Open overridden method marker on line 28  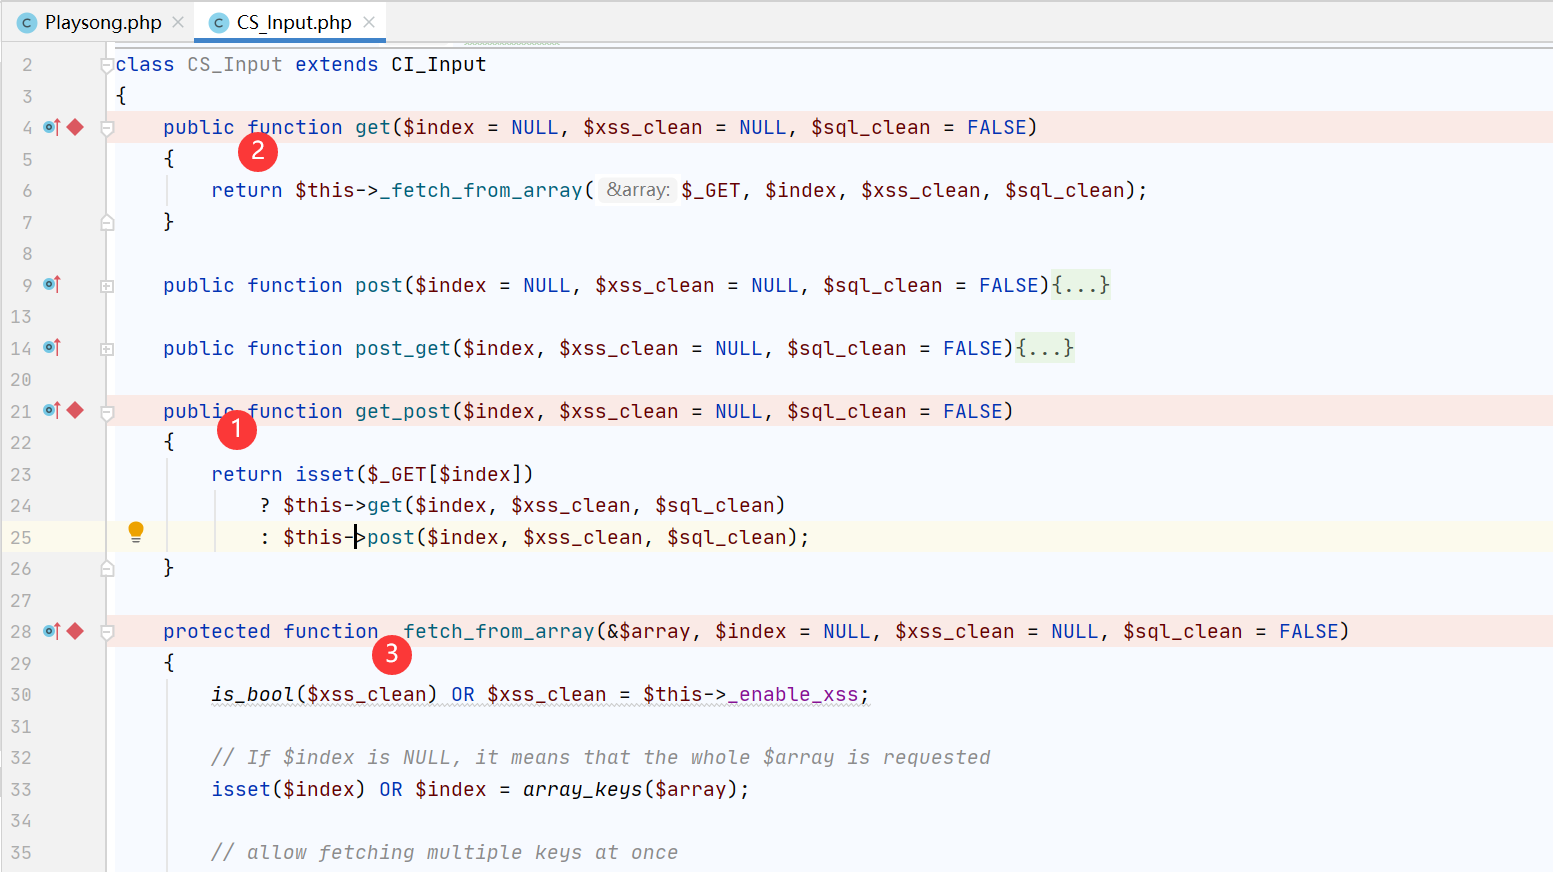52,631
